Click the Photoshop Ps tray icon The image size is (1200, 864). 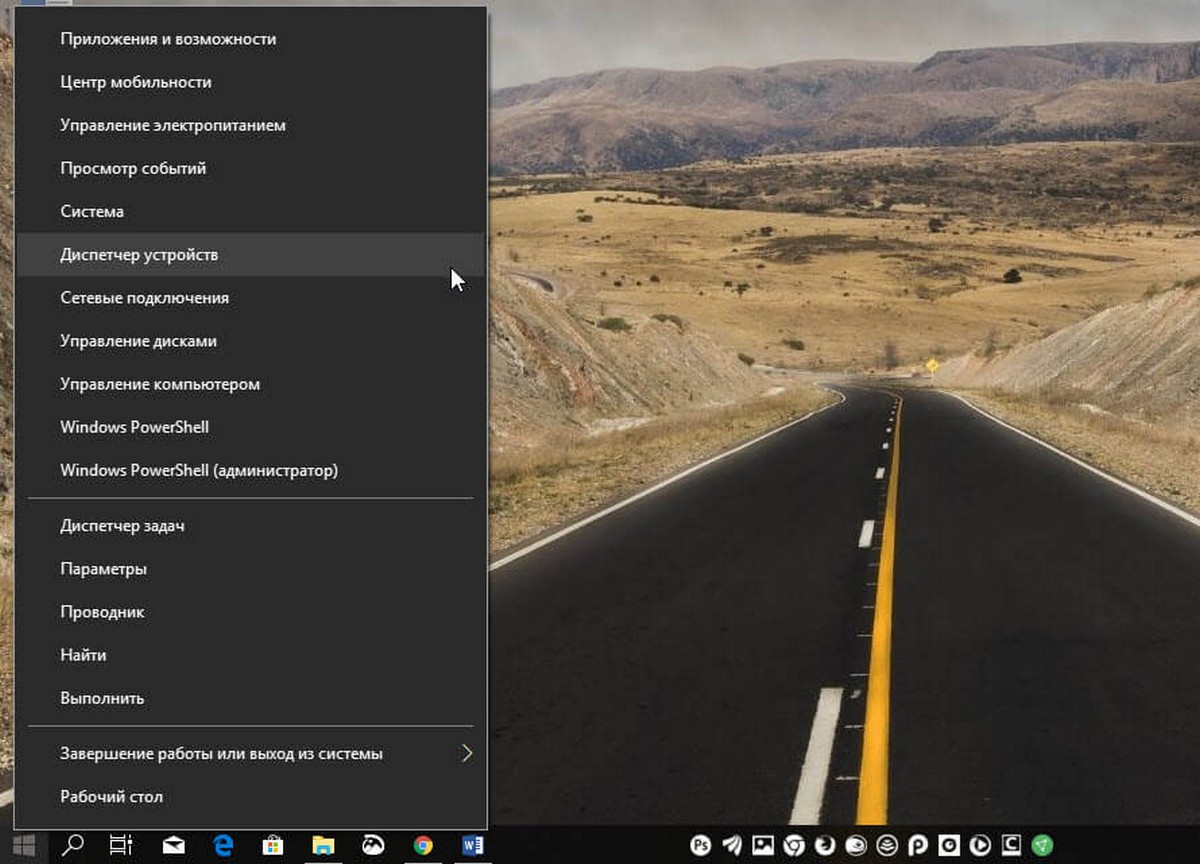click(703, 845)
